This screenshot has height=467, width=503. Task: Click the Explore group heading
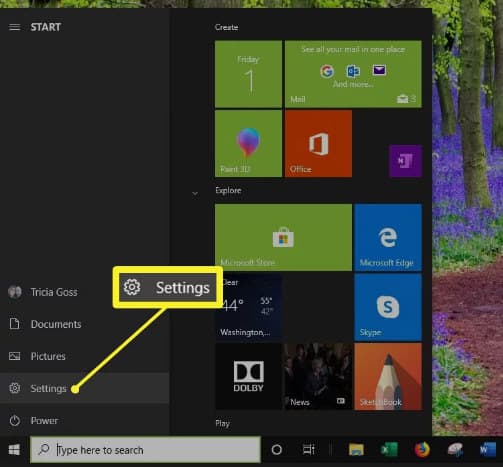[x=228, y=190]
